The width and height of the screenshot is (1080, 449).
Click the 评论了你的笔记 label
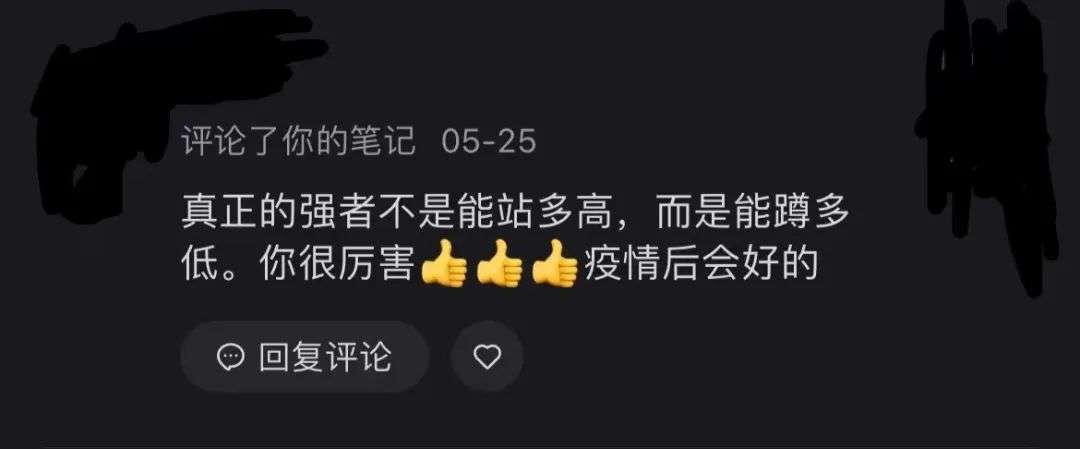[x=299, y=142]
